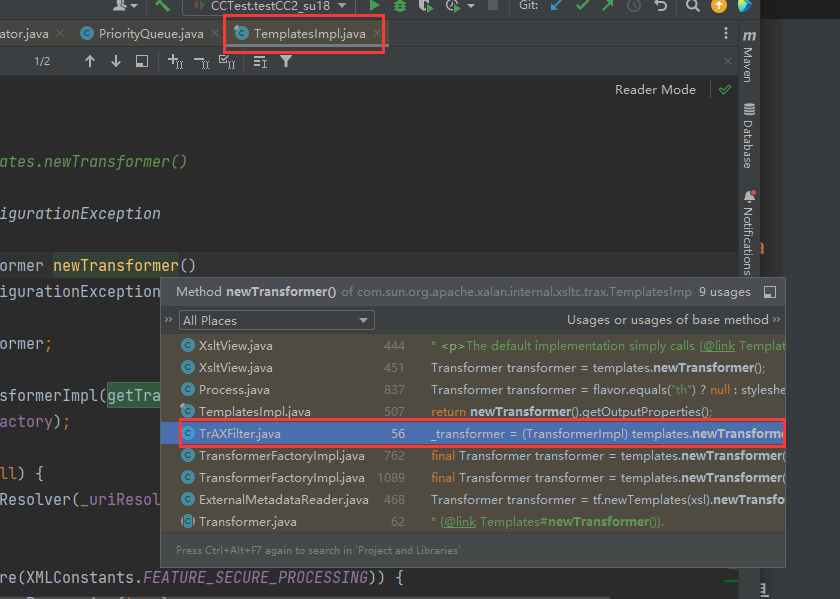The height and width of the screenshot is (599, 840).
Task: Click the Git Rollback undo icon
Action: coord(661,6)
